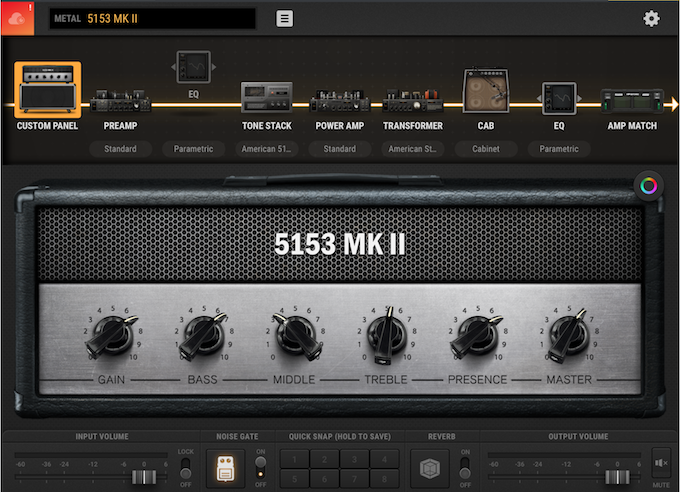This screenshot has height=492, width=680.
Task: Select the Tone Stack module icon
Action: pos(267,98)
